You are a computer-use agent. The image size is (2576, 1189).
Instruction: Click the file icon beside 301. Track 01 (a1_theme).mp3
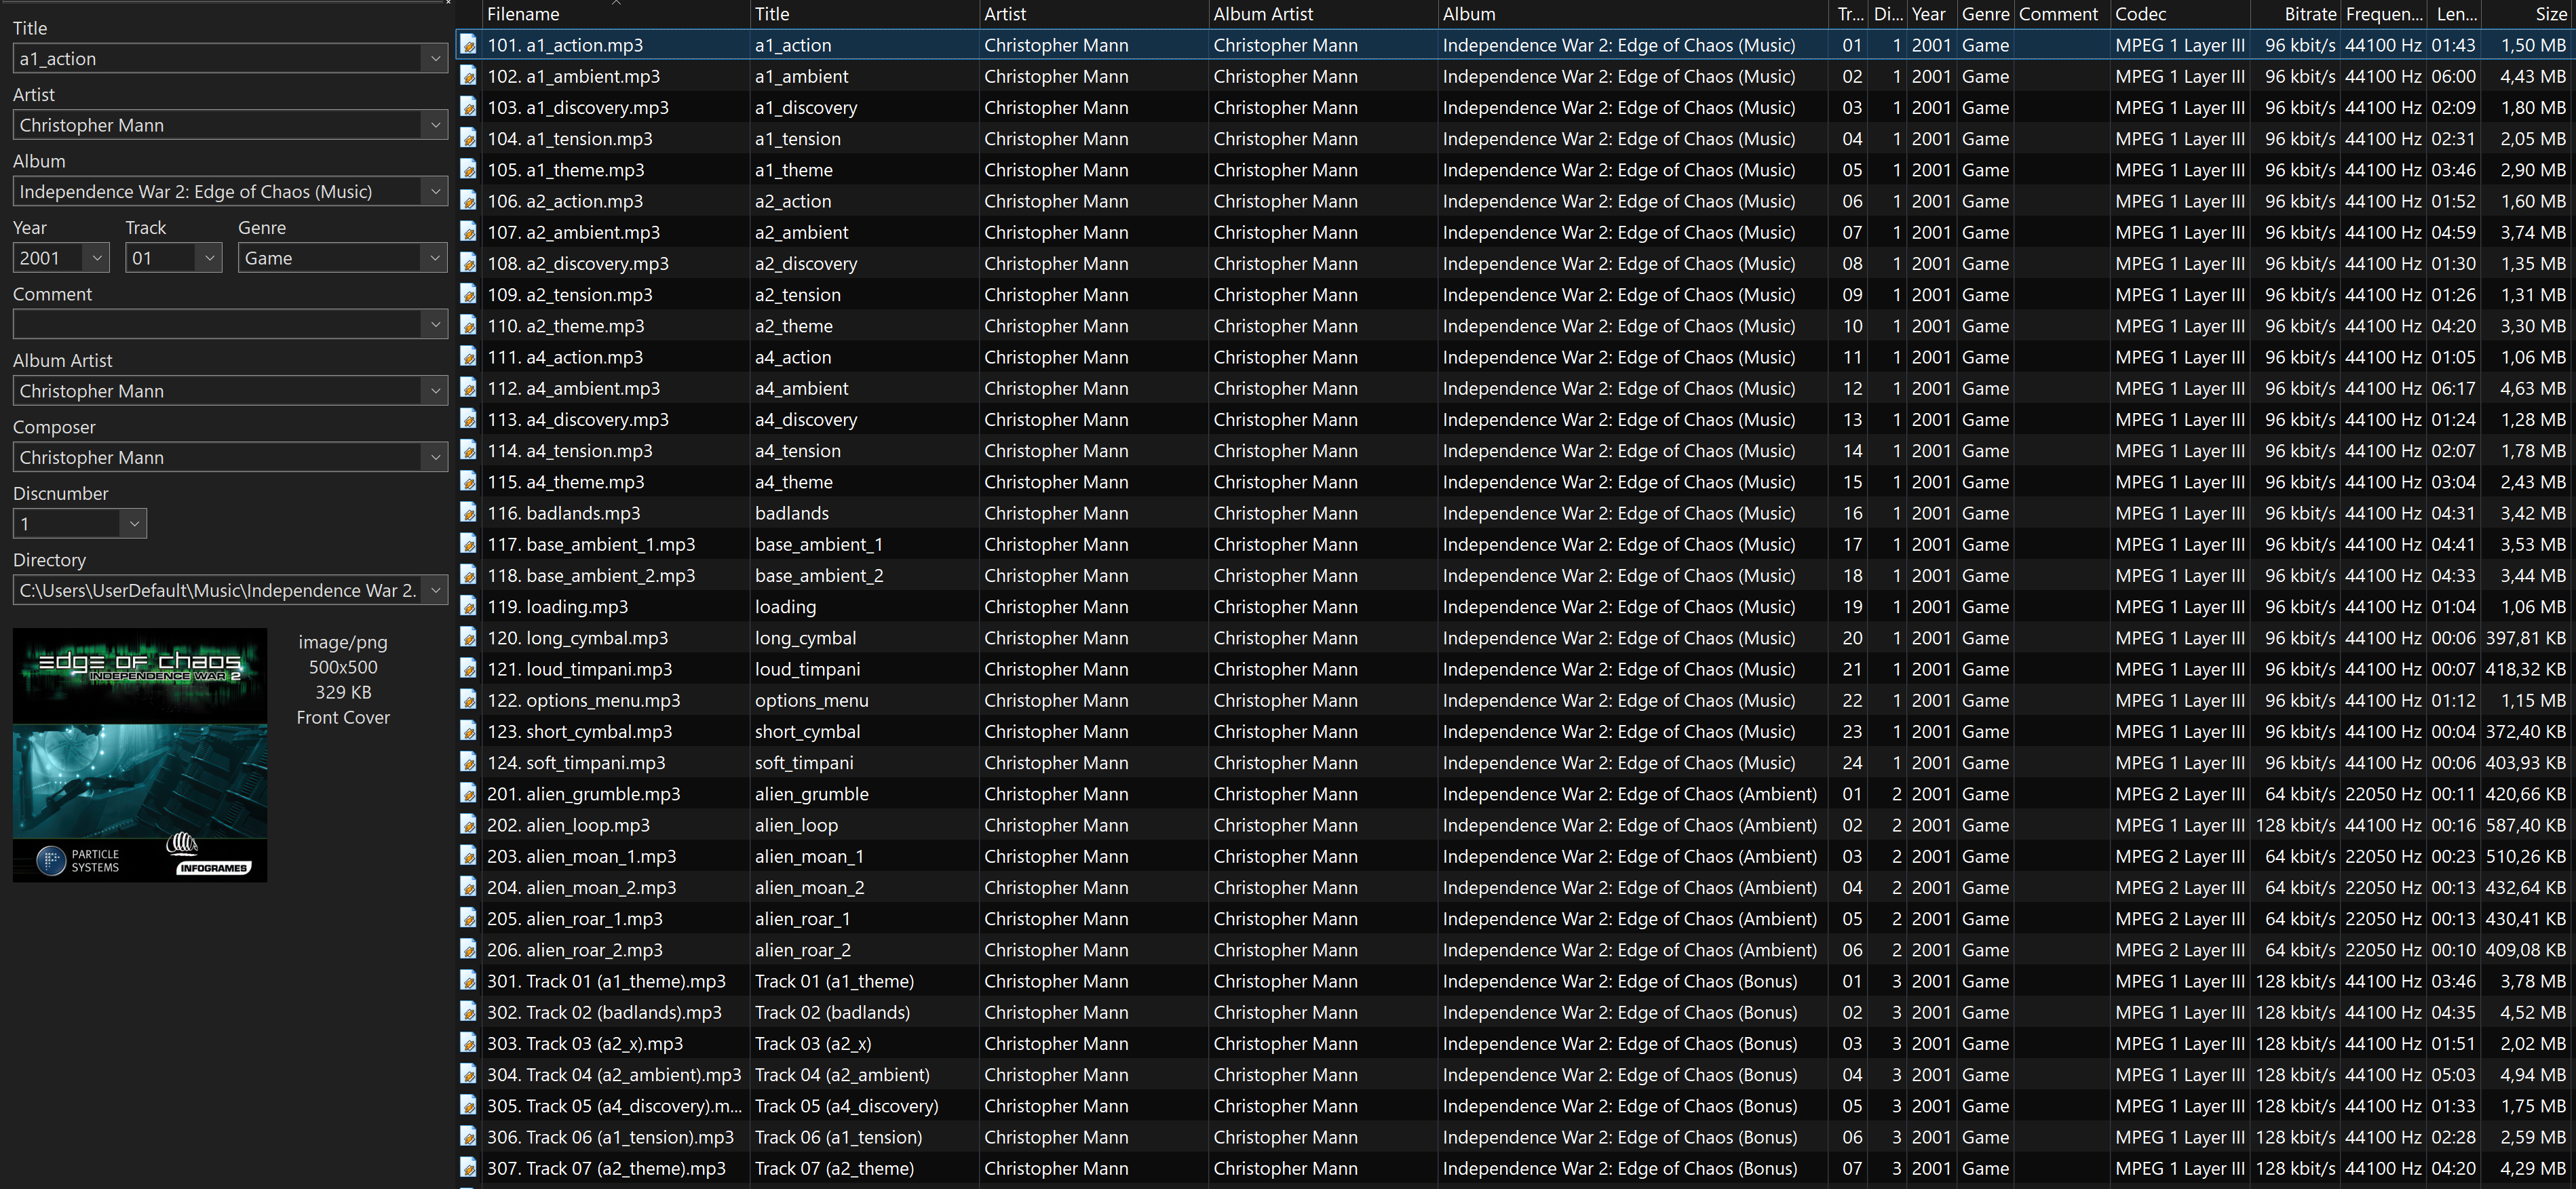468,981
